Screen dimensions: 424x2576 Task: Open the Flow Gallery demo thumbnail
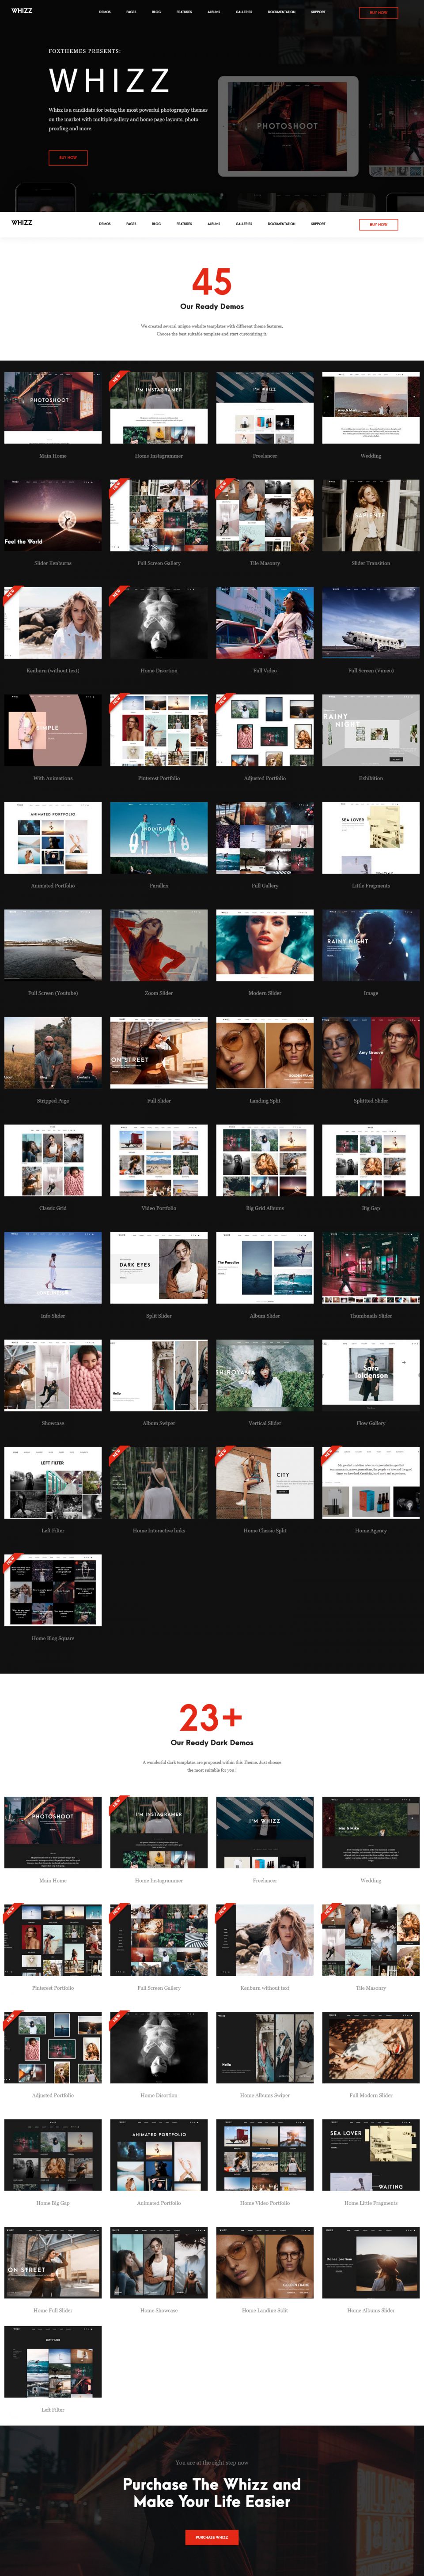point(370,1375)
